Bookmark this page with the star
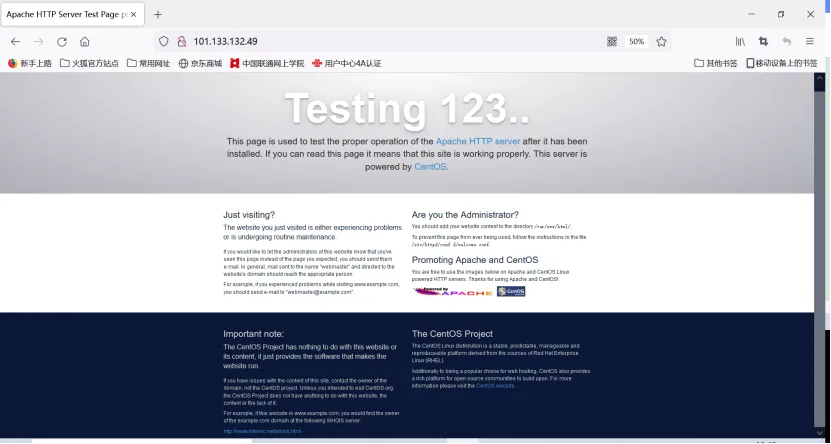Viewport: 831px width, 444px height. click(661, 41)
